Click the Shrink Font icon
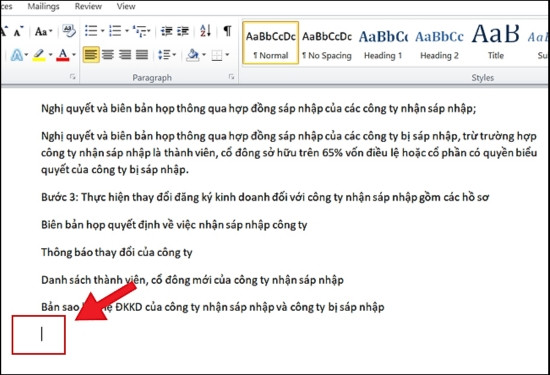Viewport: 550px width, 375px height. [x=18, y=32]
